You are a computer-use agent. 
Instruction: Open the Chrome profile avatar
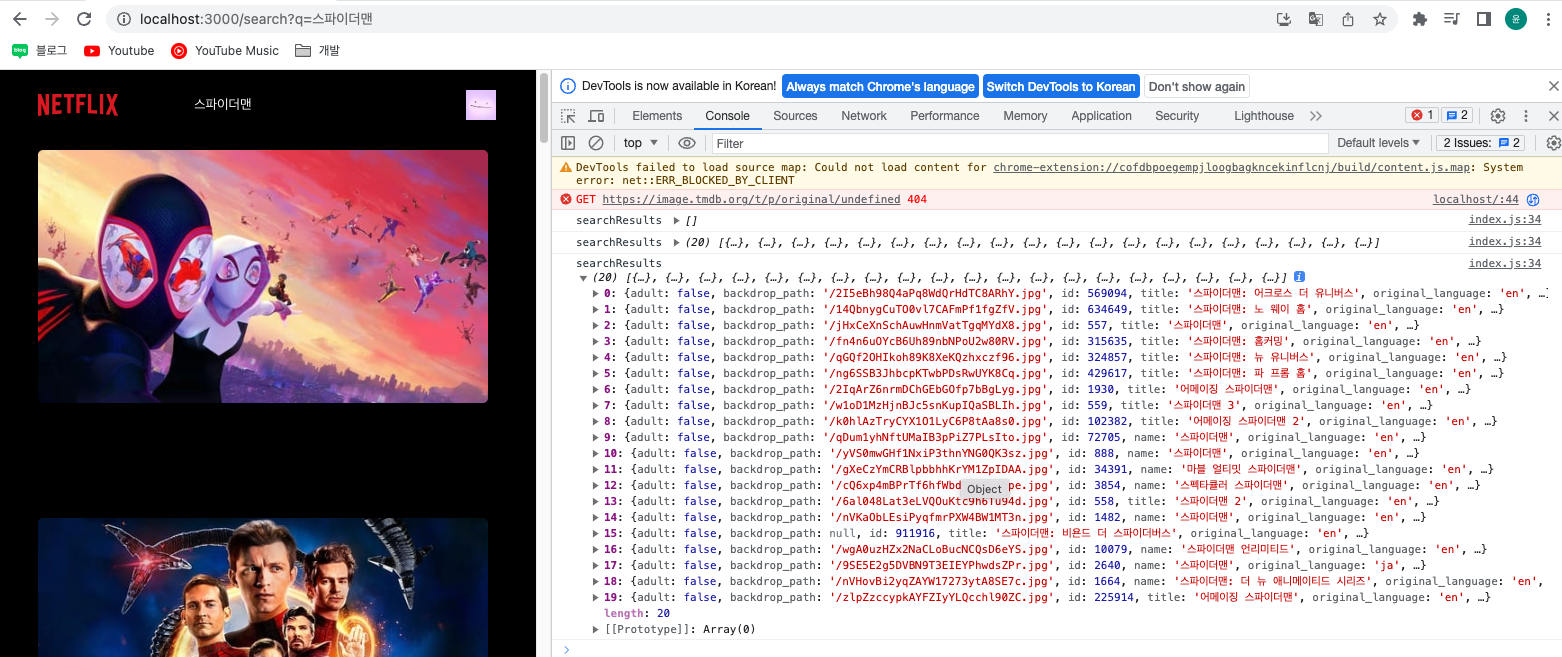point(1516,19)
